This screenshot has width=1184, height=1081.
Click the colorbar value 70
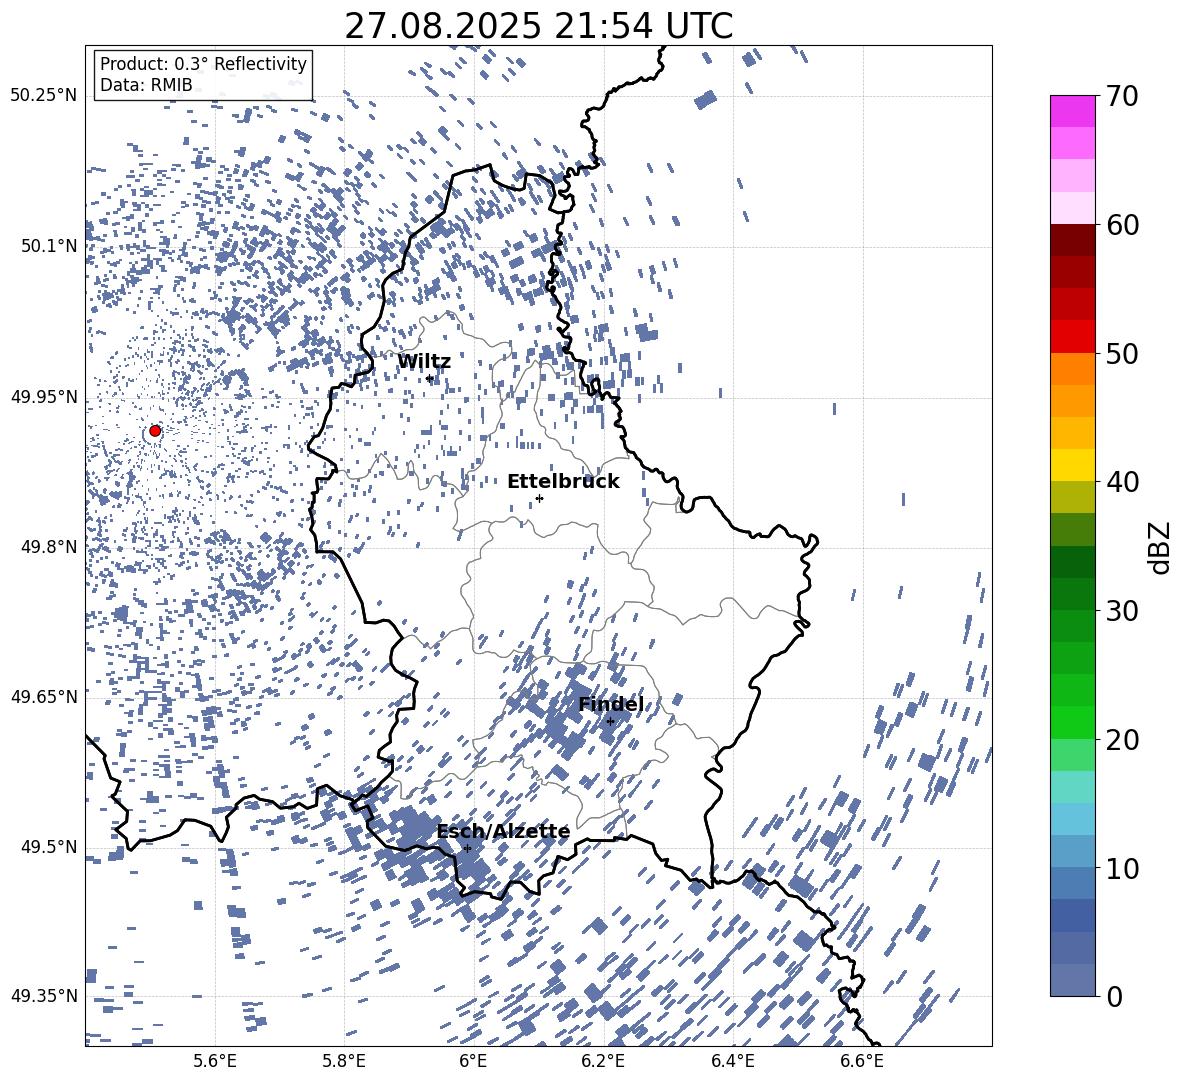(1122, 96)
